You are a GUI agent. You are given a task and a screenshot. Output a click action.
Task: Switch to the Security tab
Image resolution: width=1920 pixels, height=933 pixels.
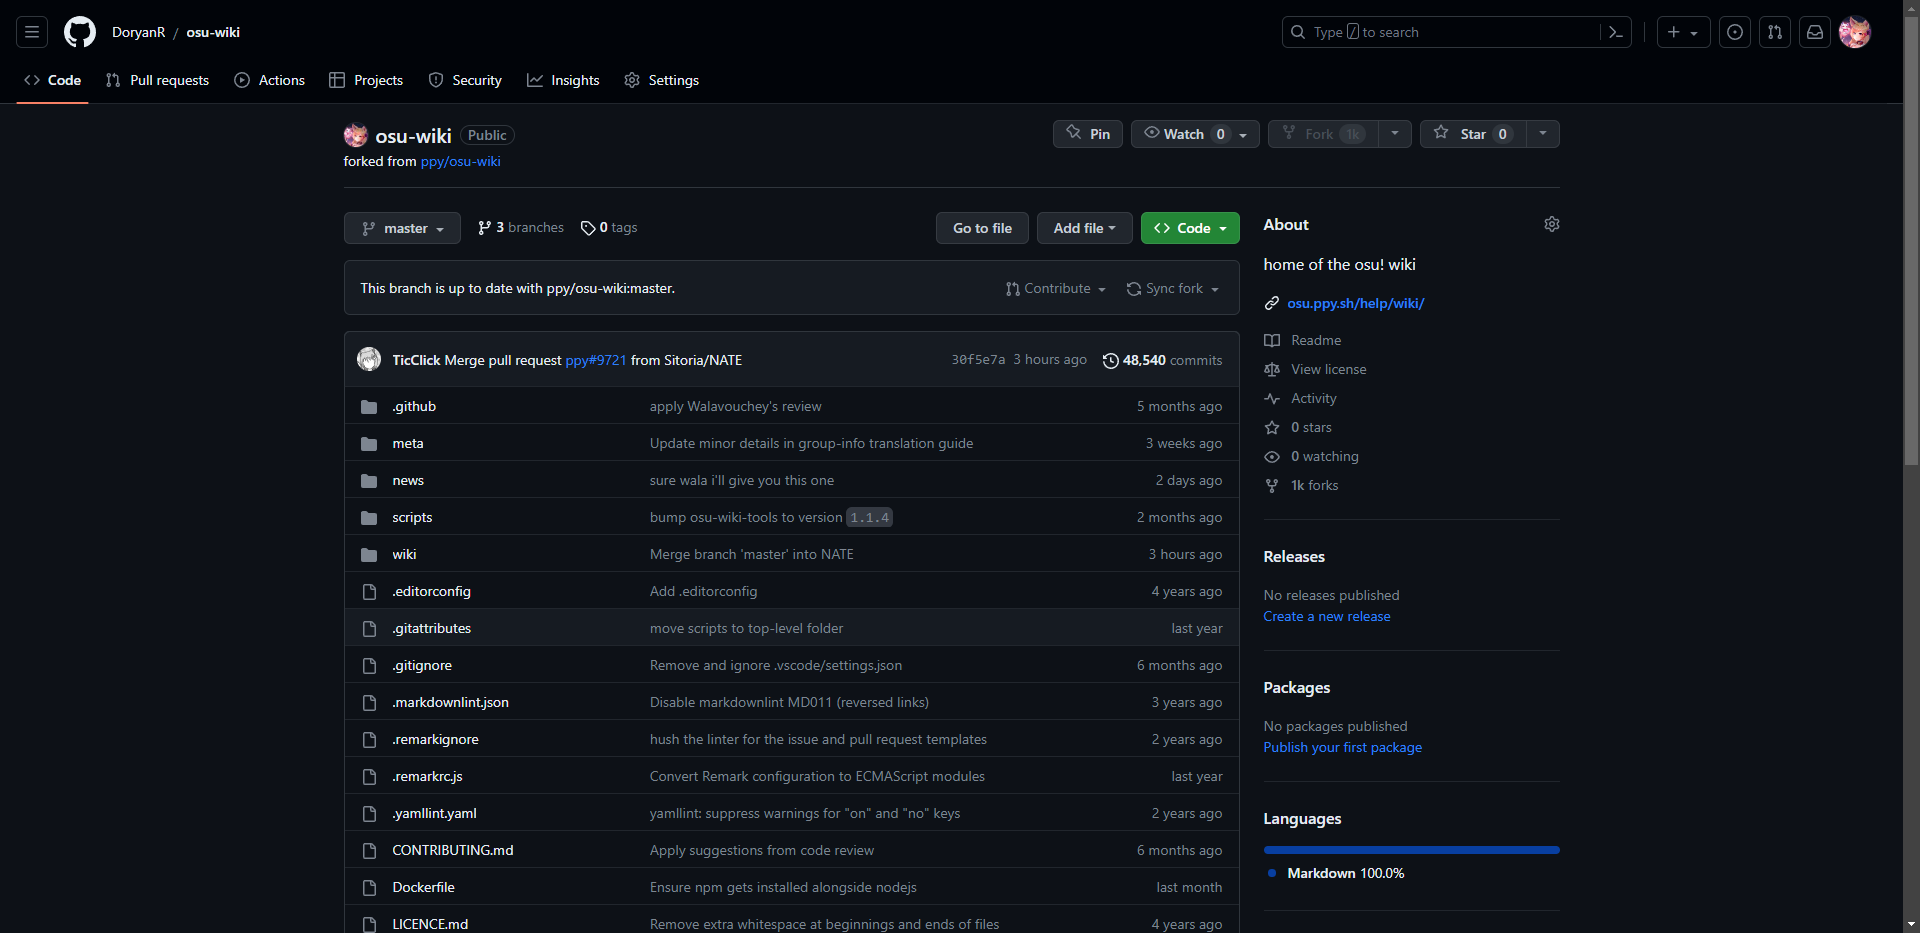coord(465,80)
